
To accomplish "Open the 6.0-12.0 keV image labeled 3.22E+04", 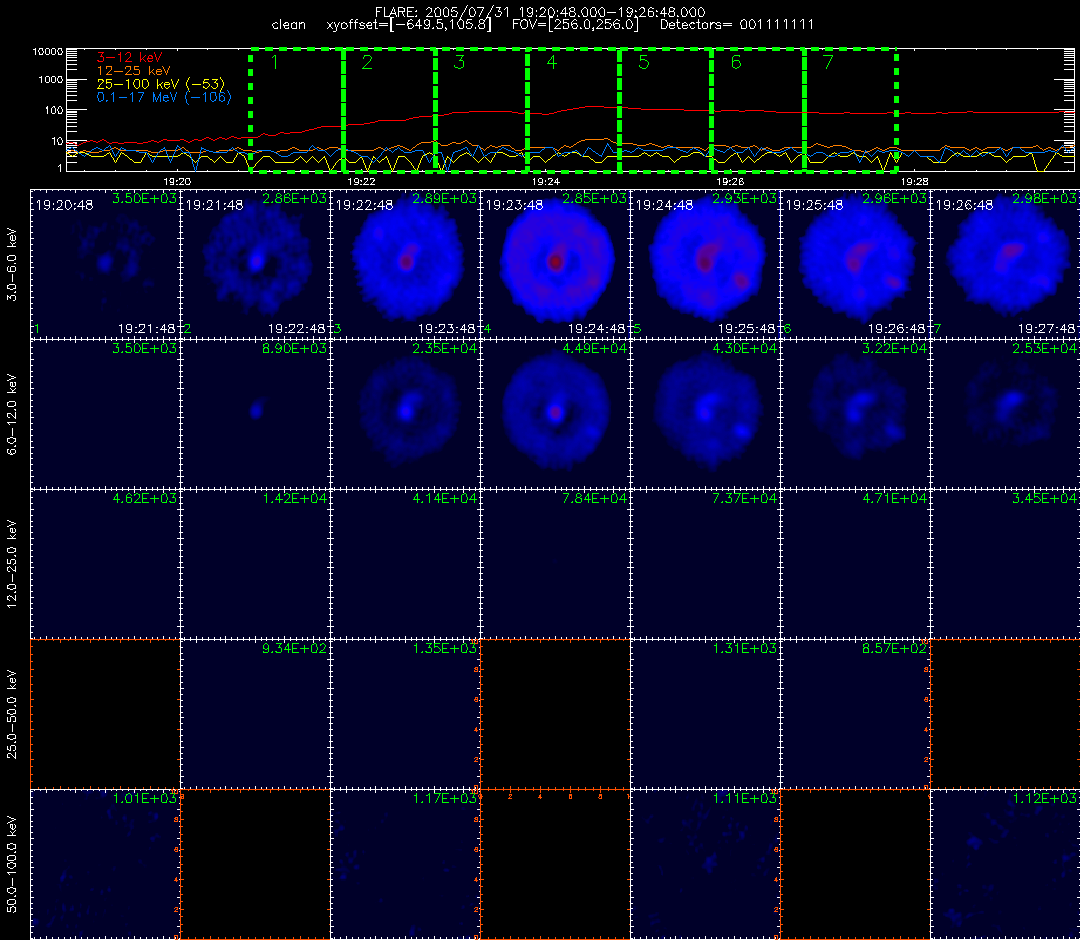I will click(x=855, y=414).
